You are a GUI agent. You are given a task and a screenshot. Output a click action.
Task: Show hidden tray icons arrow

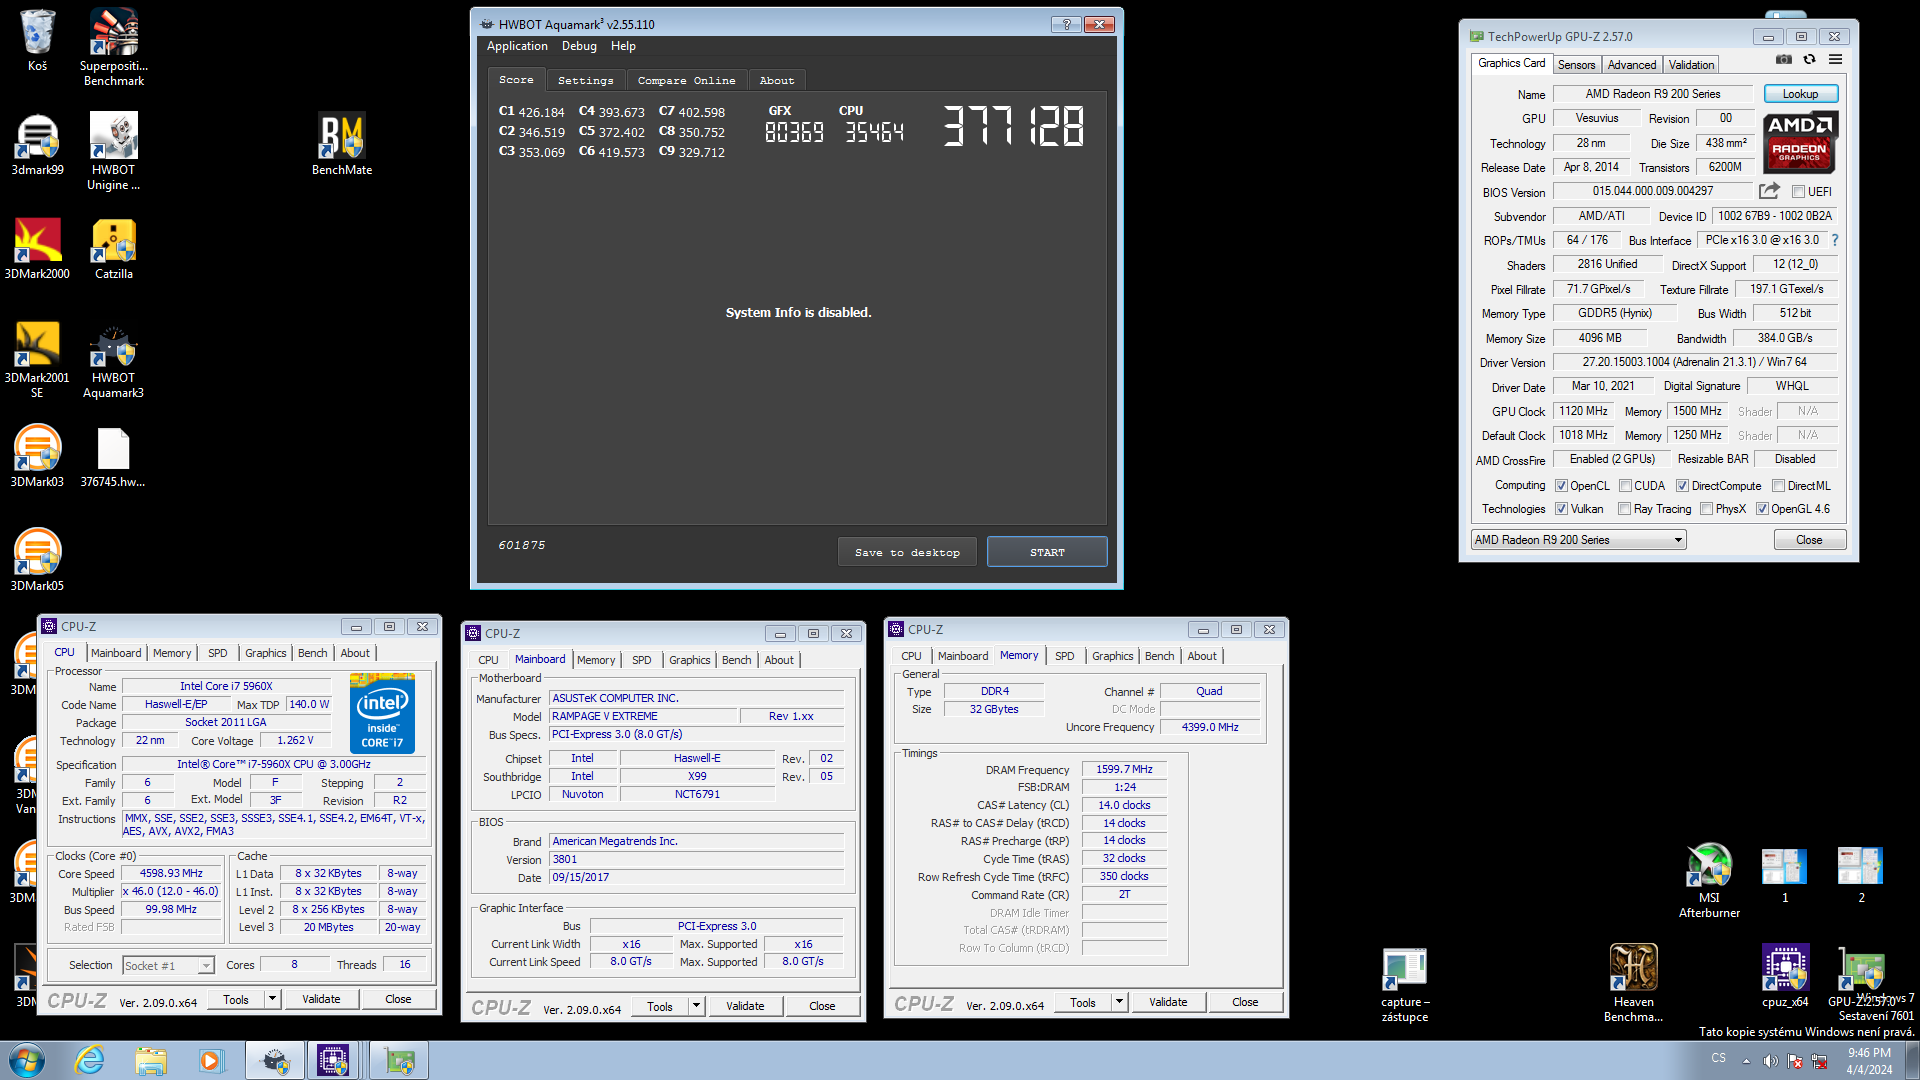tap(1746, 1061)
